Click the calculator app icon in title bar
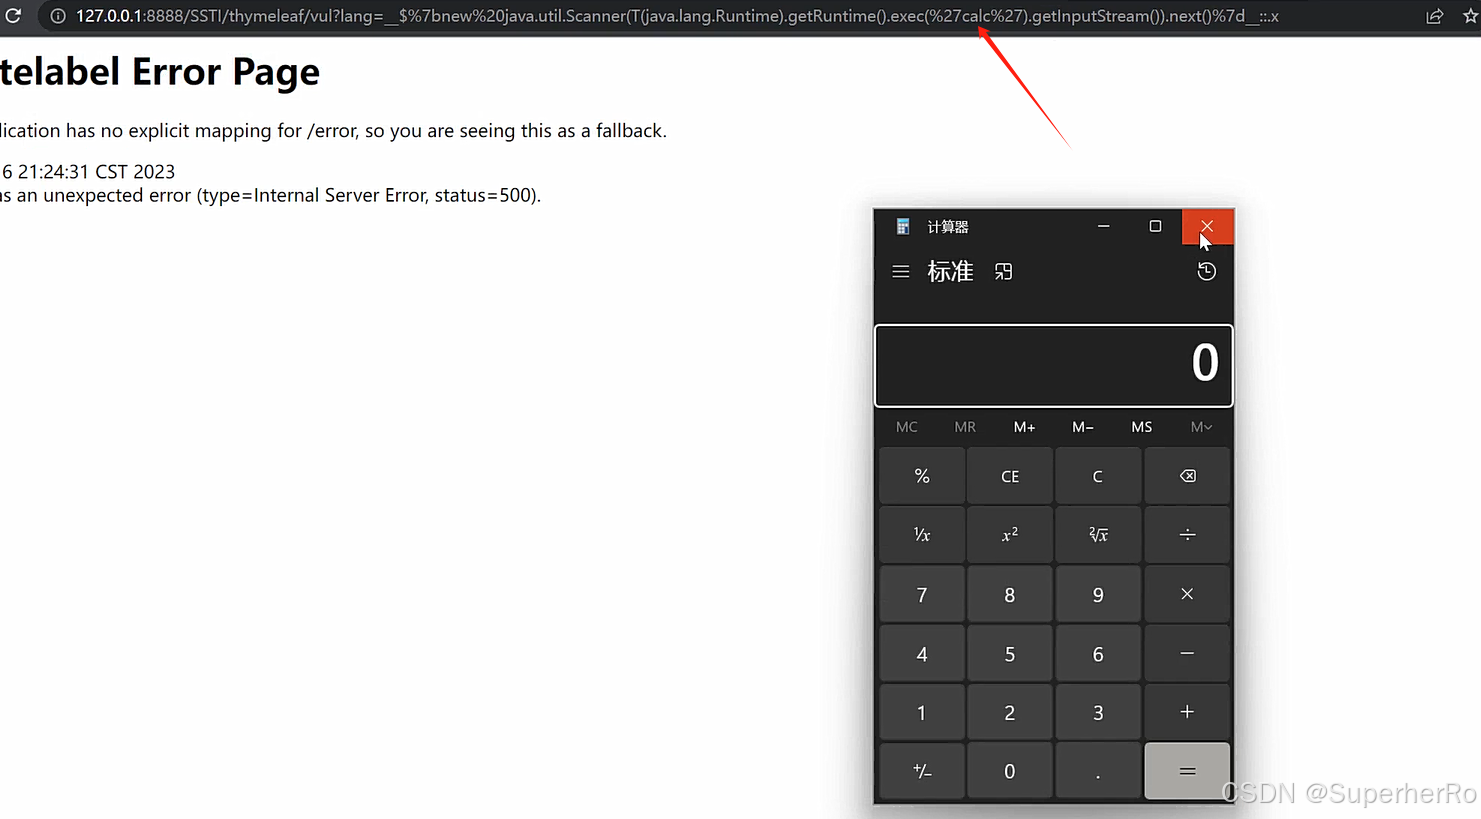 point(903,227)
